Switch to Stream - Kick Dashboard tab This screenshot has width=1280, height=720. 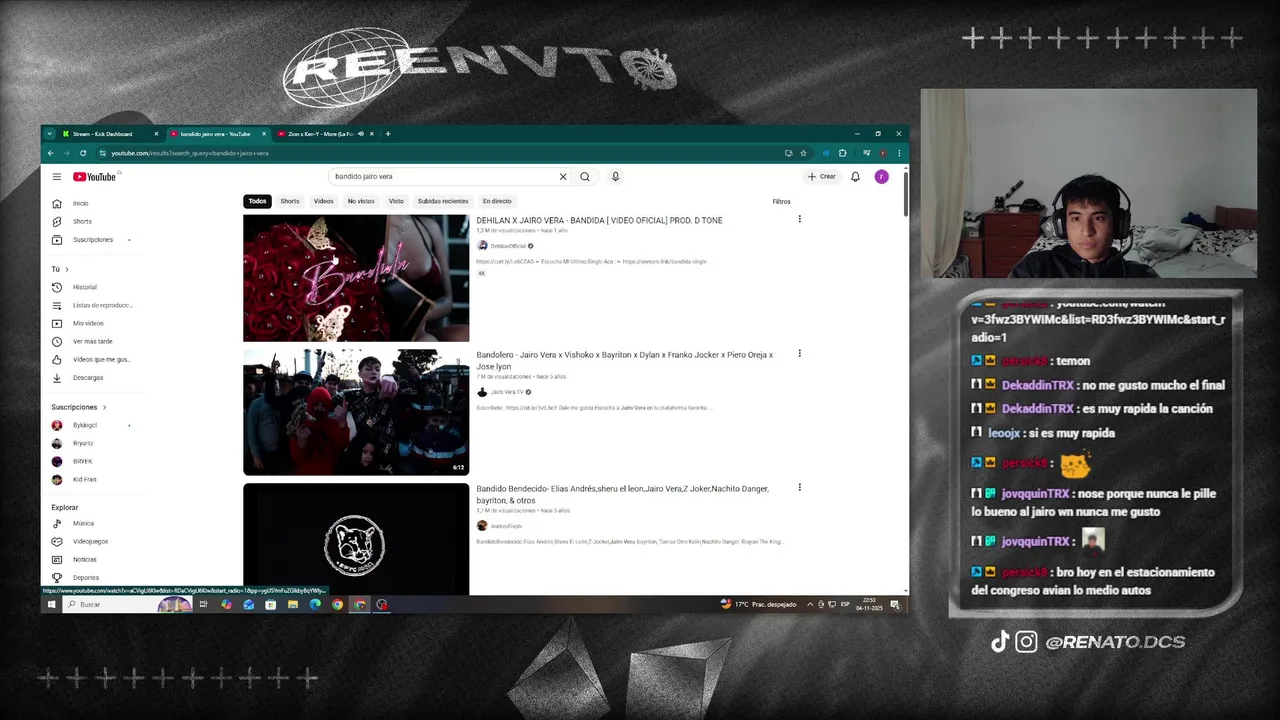click(x=108, y=134)
